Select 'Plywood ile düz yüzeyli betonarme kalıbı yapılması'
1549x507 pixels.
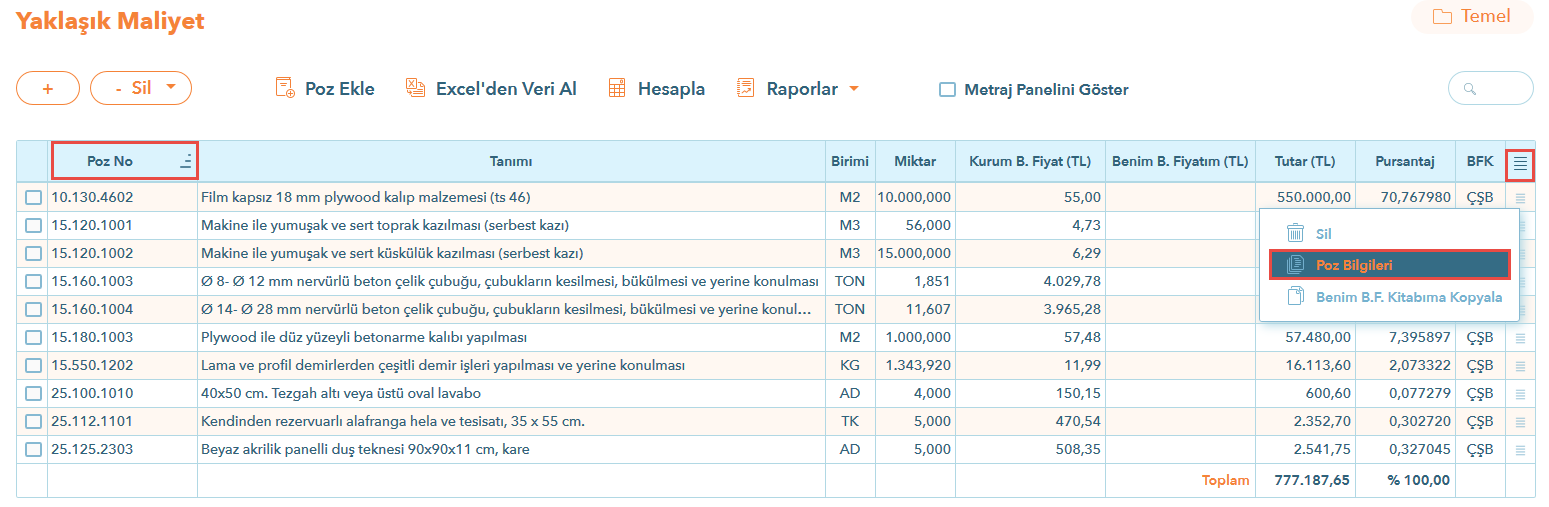pyautogui.click(x=511, y=338)
